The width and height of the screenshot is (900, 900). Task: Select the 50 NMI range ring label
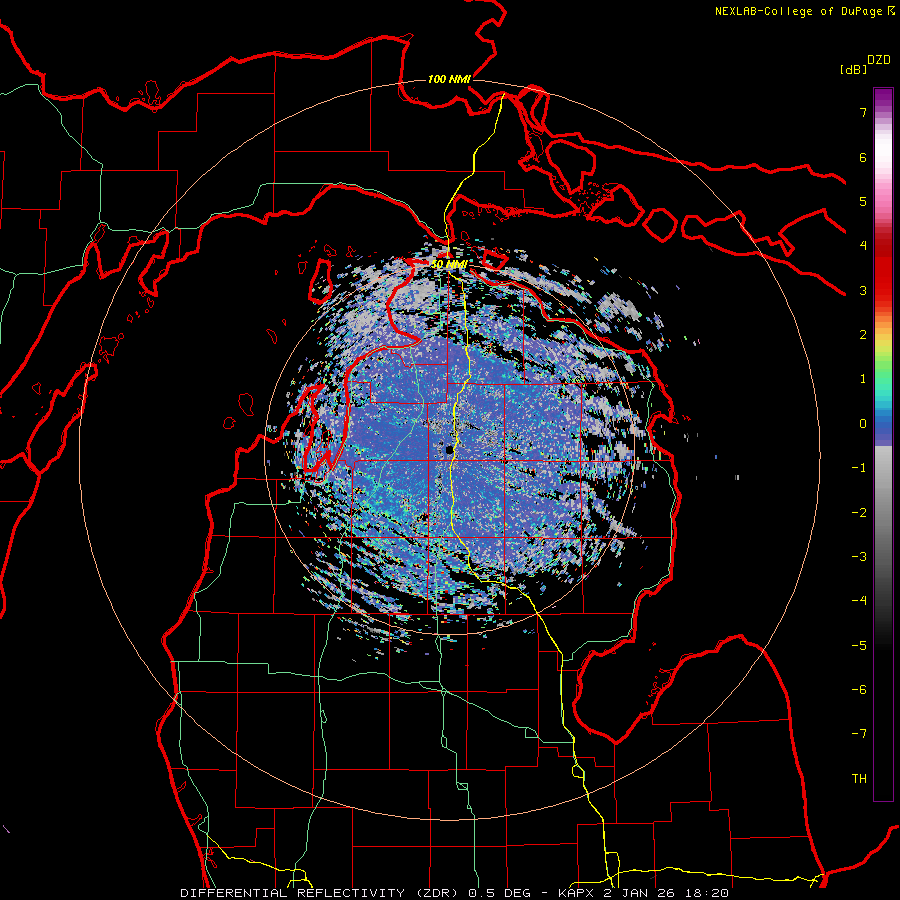450,264
